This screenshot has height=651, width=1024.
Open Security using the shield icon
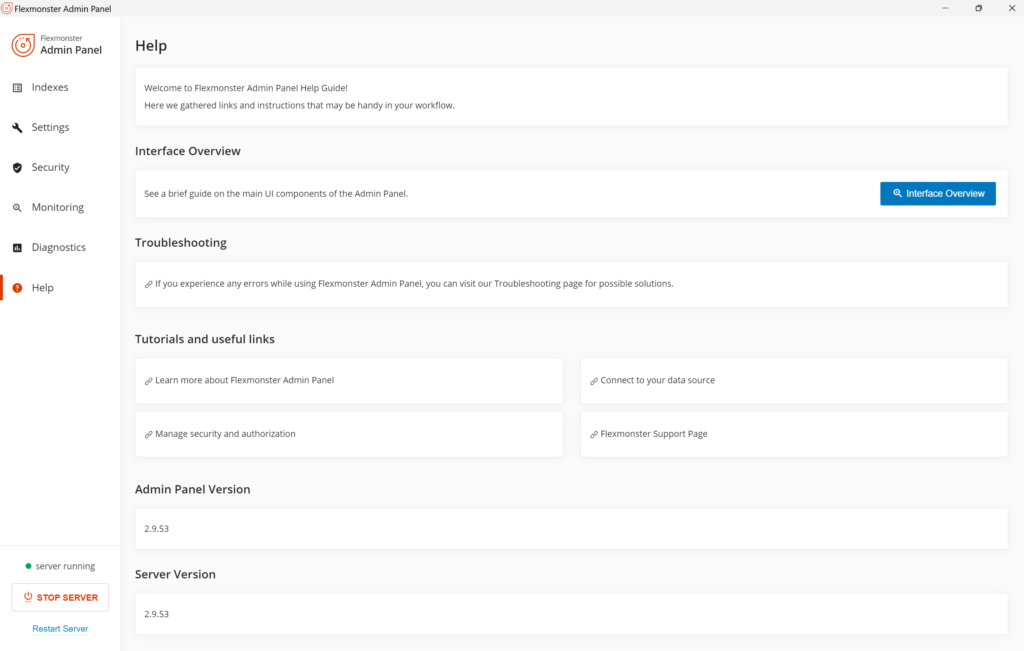click(17, 167)
